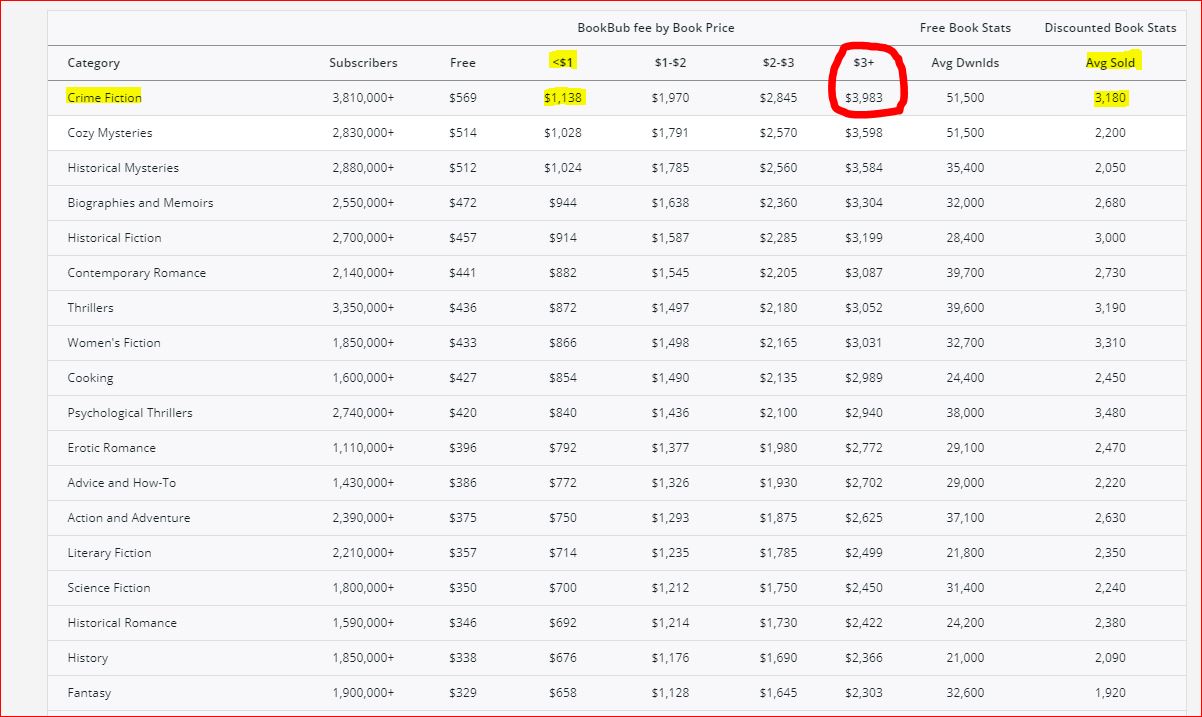The width and height of the screenshot is (1202, 717).
Task: Click the Subscribers column header
Action: [363, 63]
